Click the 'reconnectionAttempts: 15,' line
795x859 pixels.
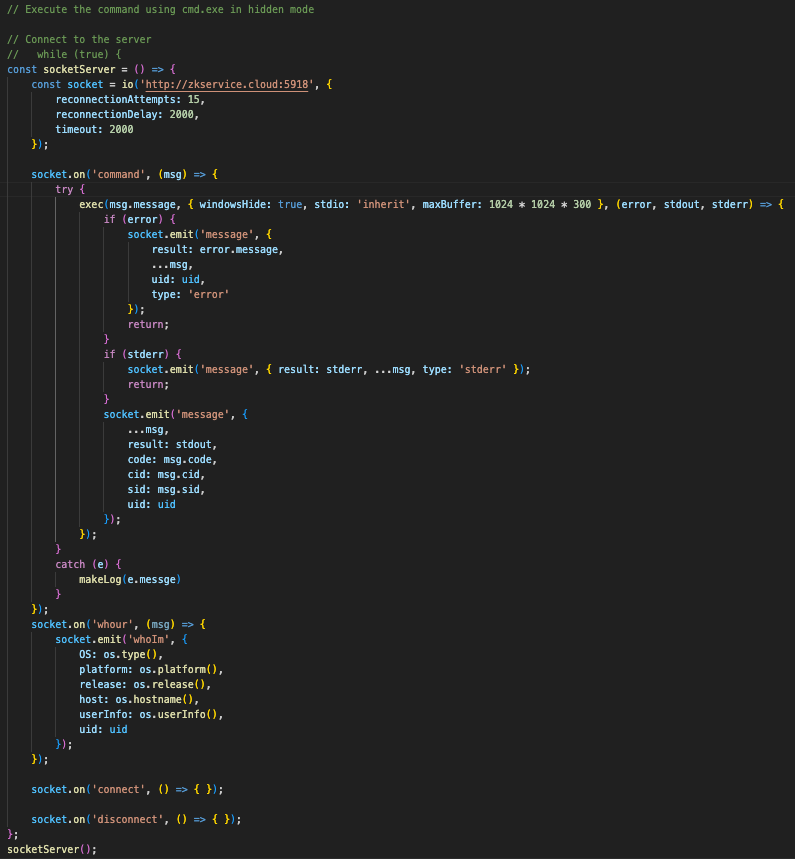click(130, 99)
